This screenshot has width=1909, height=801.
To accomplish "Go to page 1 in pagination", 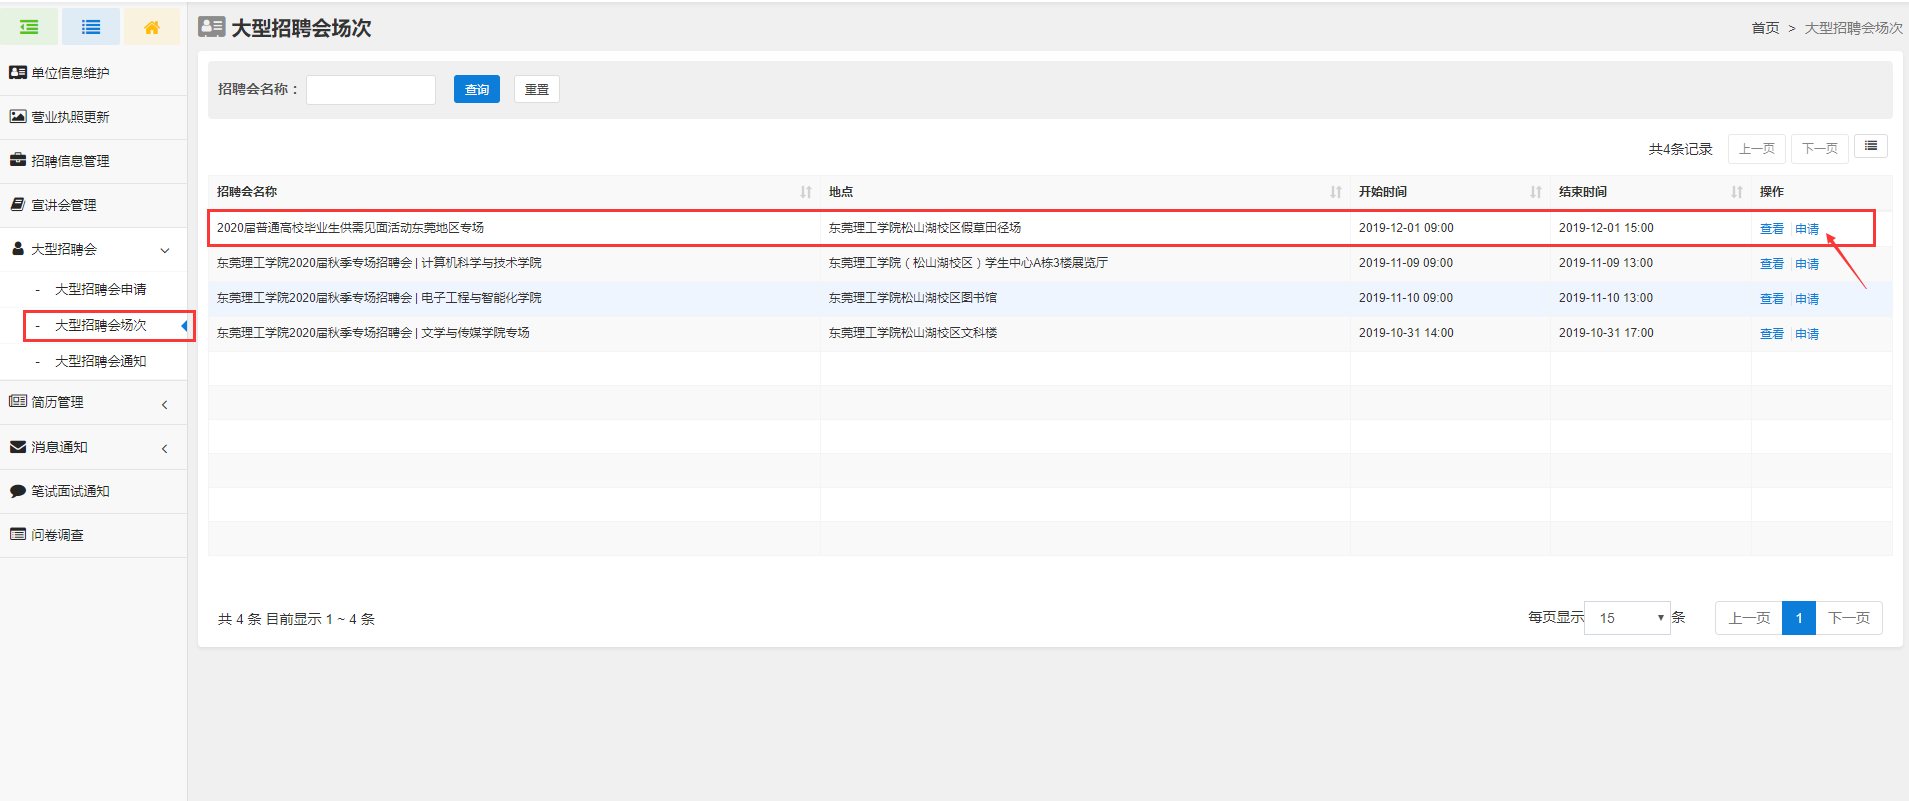I will coord(1798,618).
